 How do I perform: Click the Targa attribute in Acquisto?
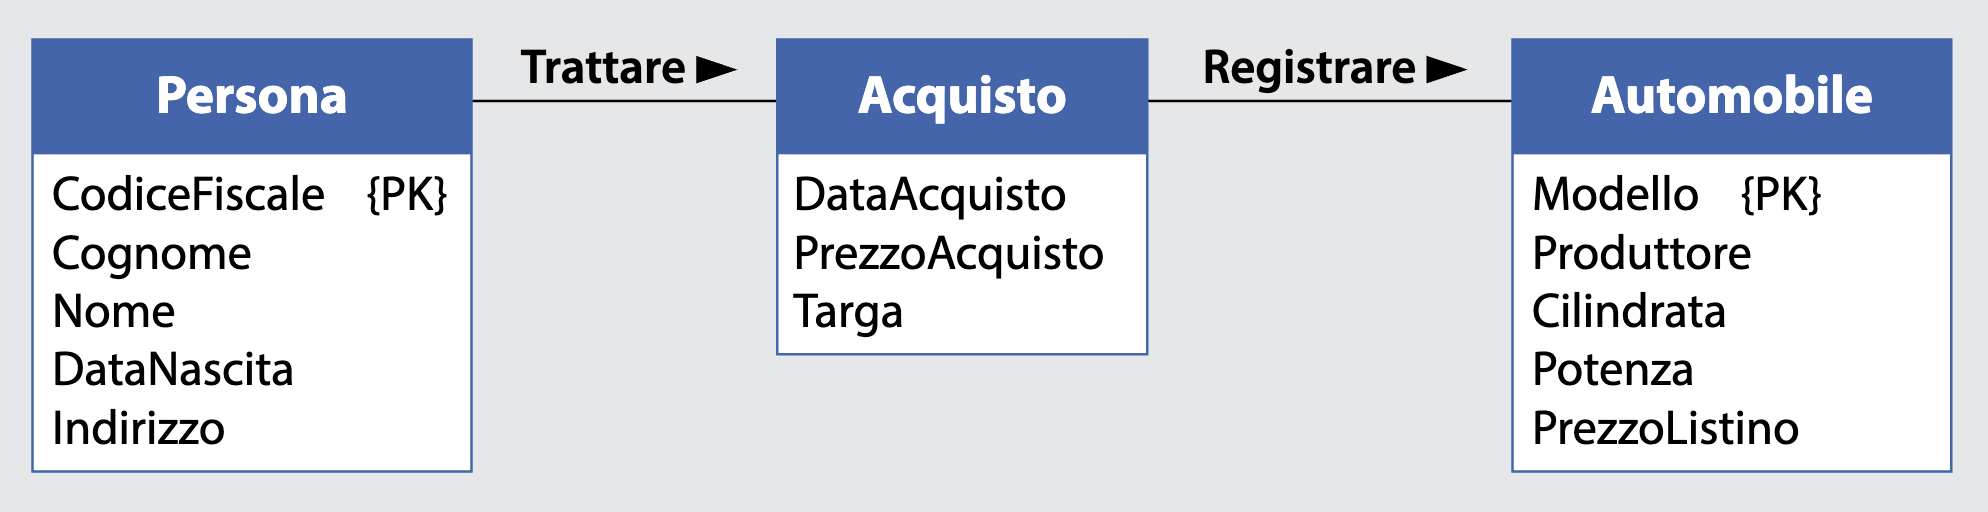pyautogui.click(x=848, y=312)
